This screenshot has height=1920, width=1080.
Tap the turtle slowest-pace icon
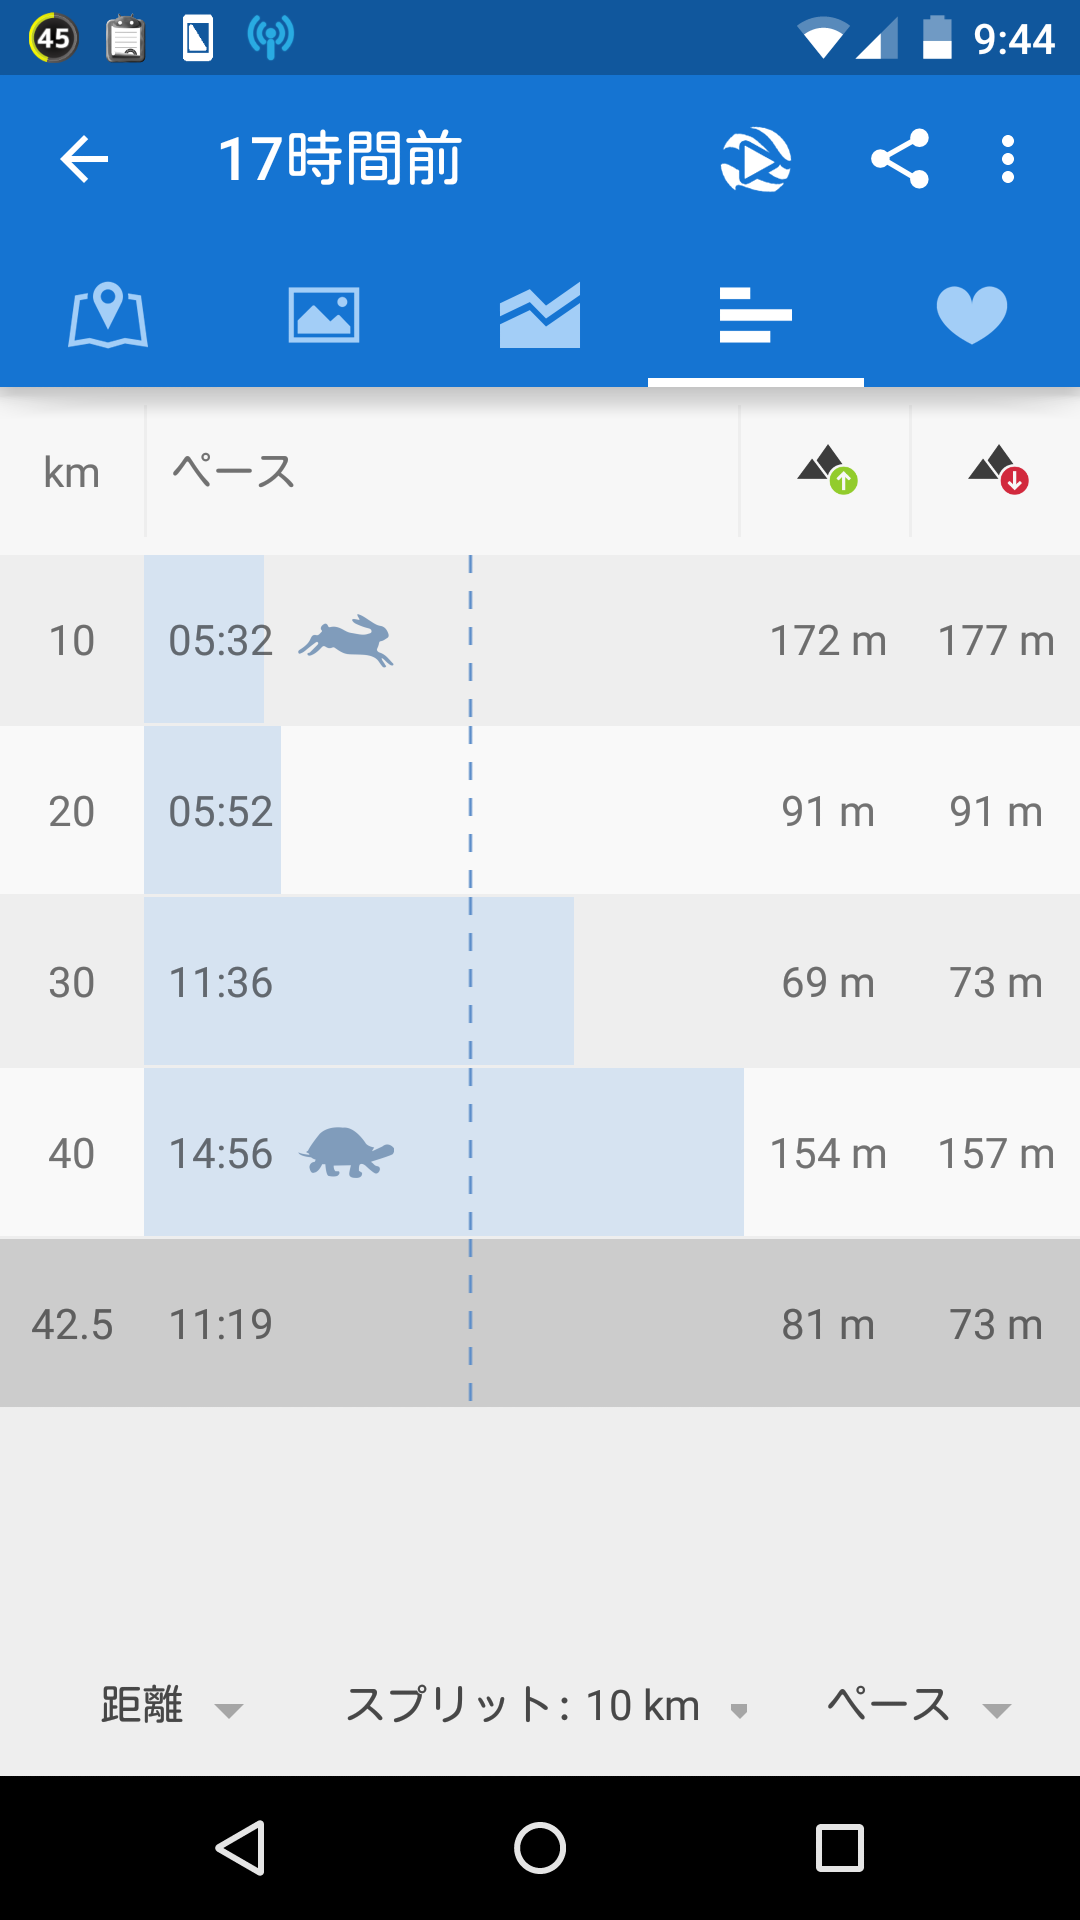point(346,1153)
